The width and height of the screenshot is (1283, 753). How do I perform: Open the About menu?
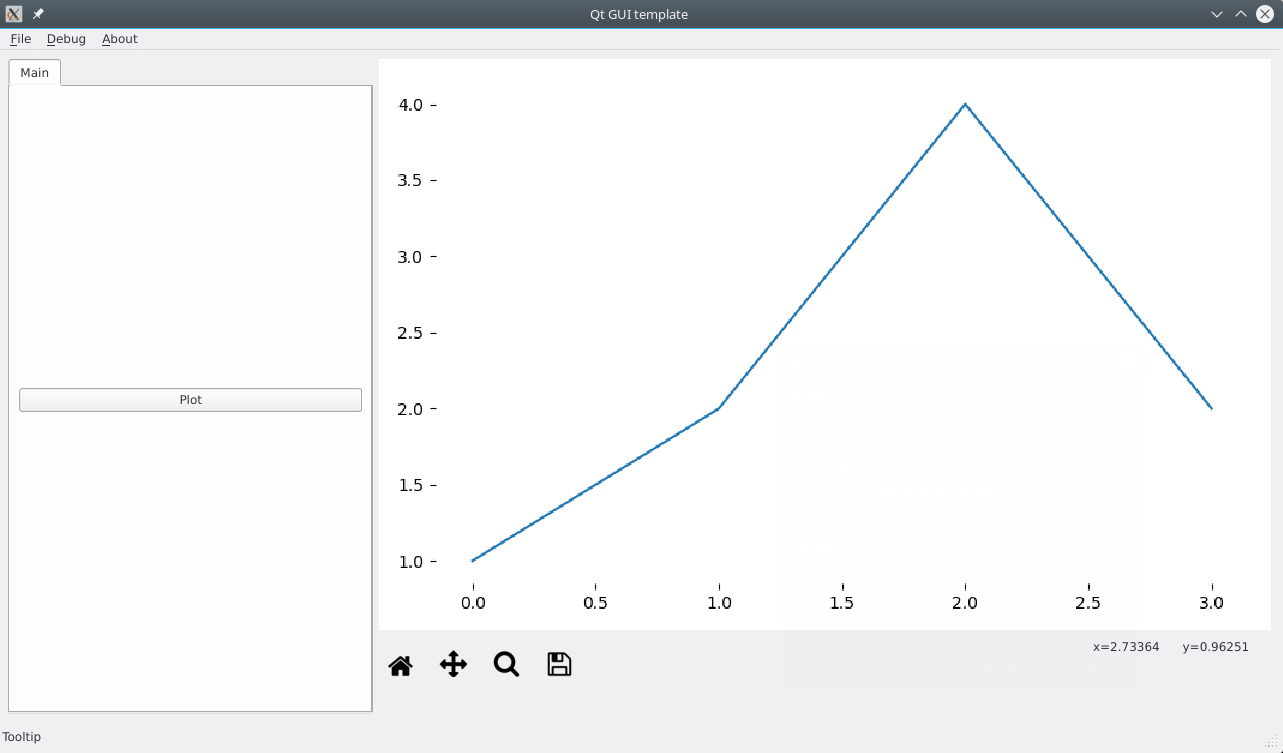tap(119, 39)
